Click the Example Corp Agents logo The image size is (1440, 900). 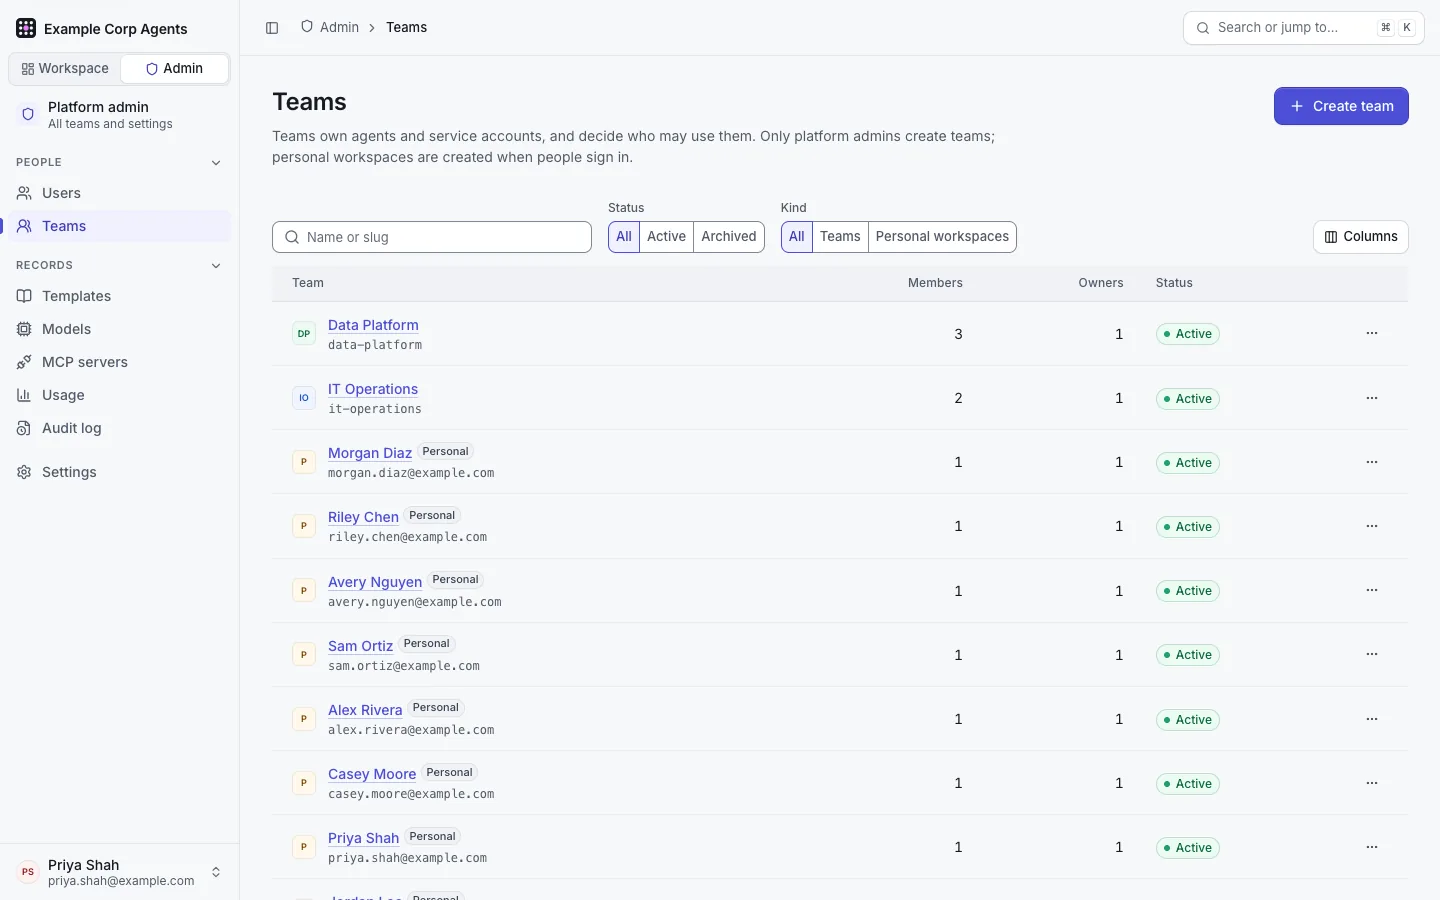pyautogui.click(x=26, y=29)
